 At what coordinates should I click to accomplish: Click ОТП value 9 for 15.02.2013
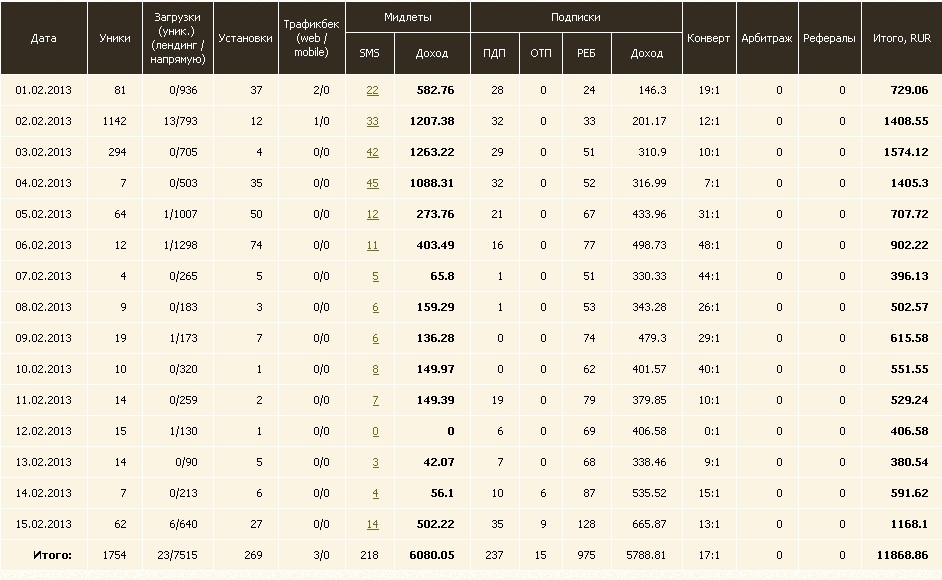click(x=543, y=524)
